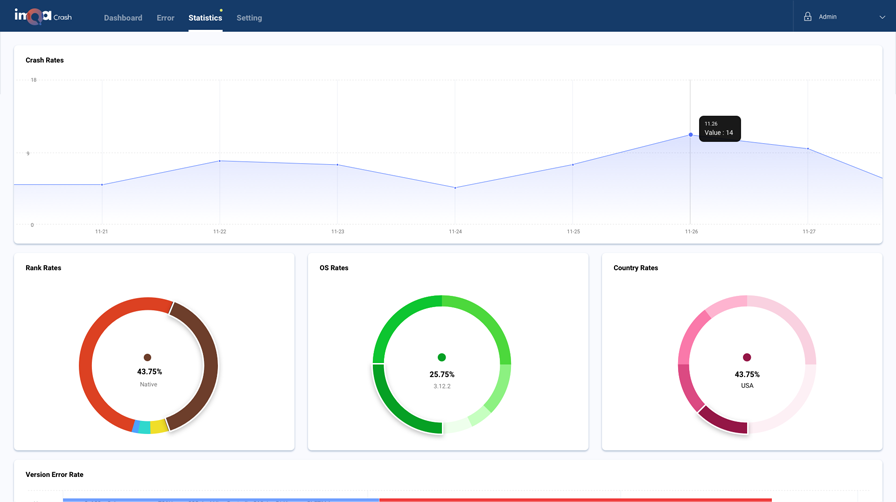Click the 'Value : 14' tooltip
This screenshot has height=502, width=896.
click(x=719, y=129)
